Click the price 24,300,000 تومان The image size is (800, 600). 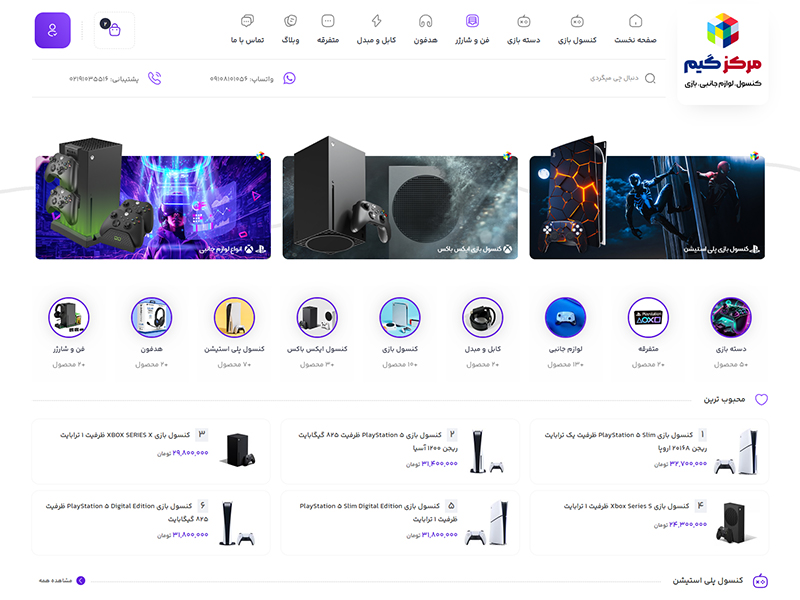click(680, 524)
